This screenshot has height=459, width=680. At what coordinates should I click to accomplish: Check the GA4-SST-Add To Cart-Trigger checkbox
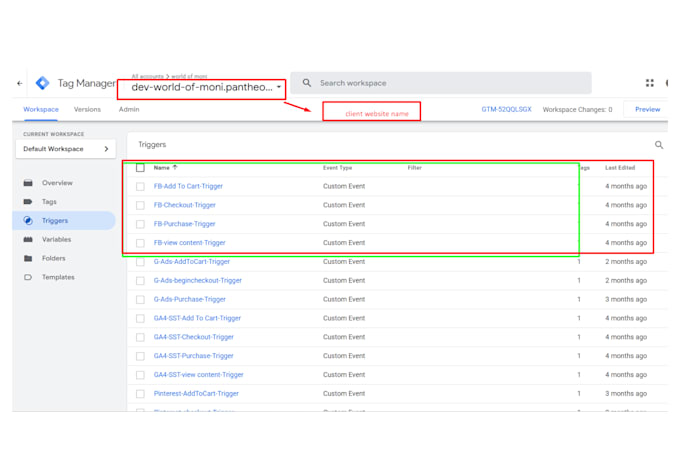coord(140,318)
